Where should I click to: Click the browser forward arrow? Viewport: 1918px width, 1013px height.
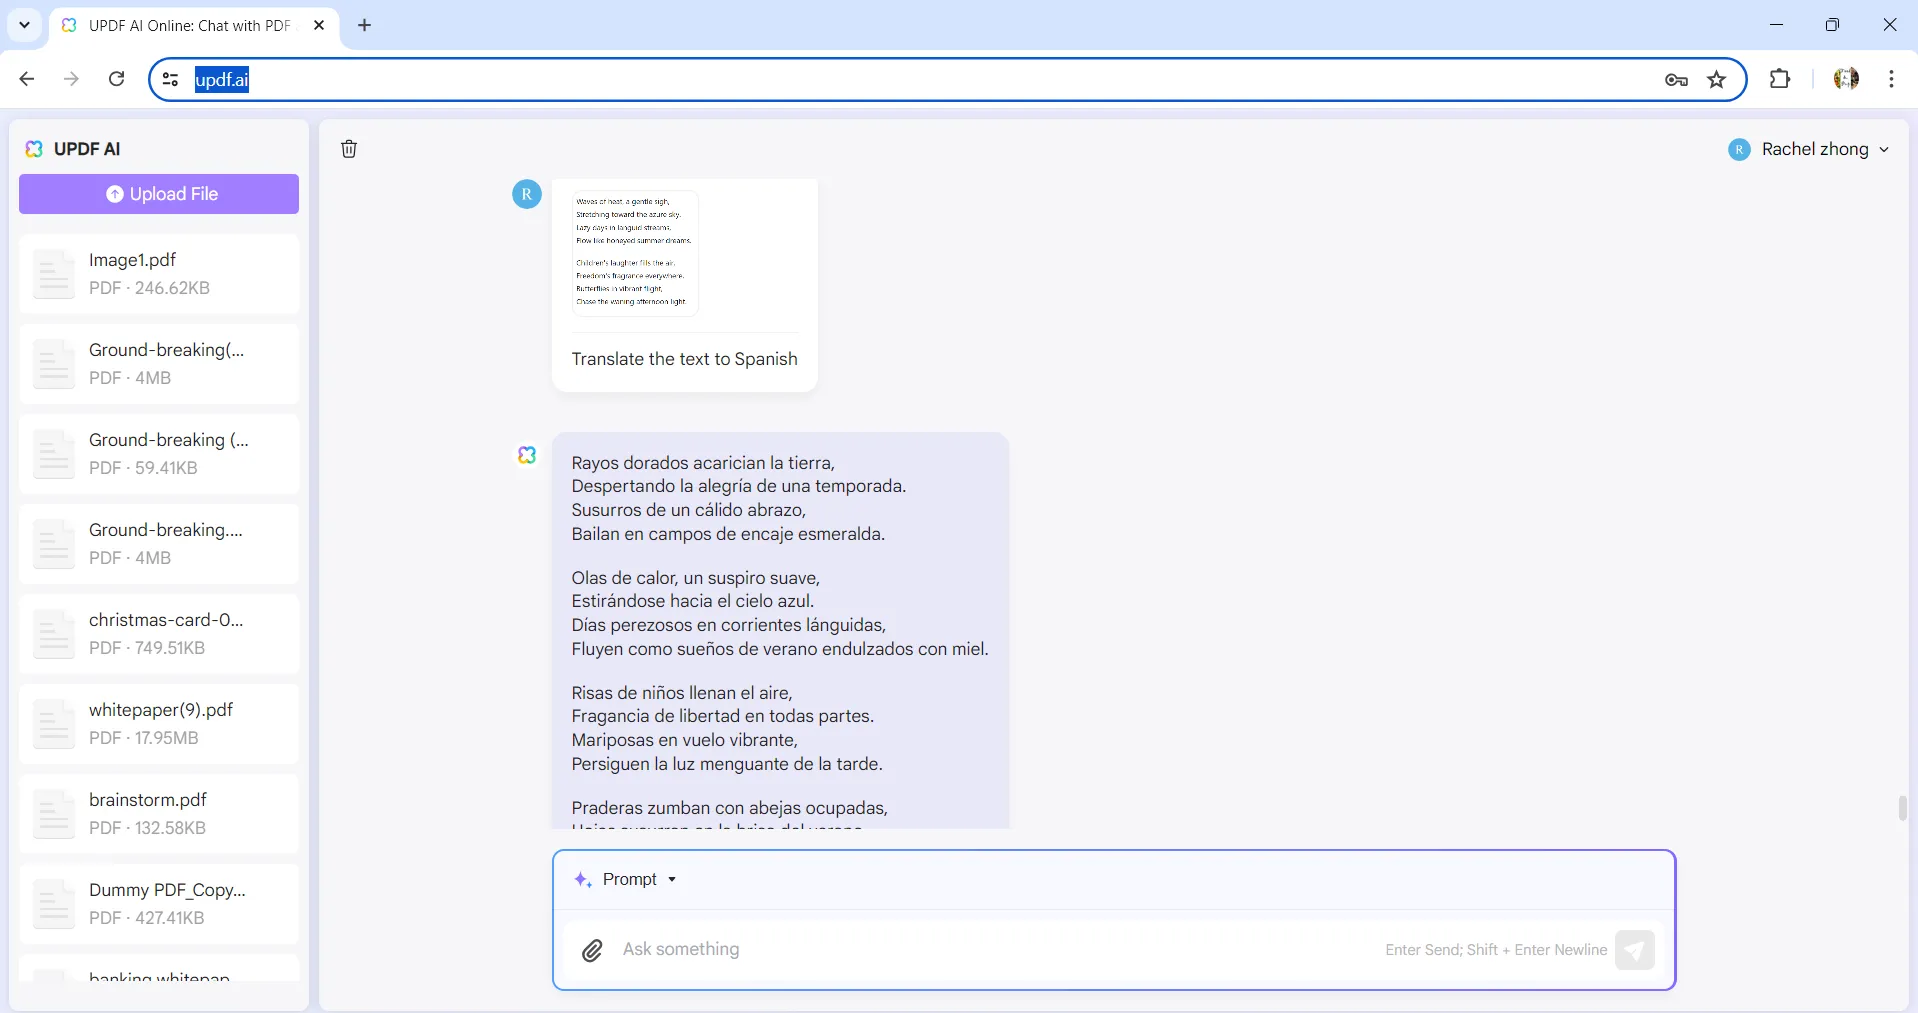coord(71,79)
